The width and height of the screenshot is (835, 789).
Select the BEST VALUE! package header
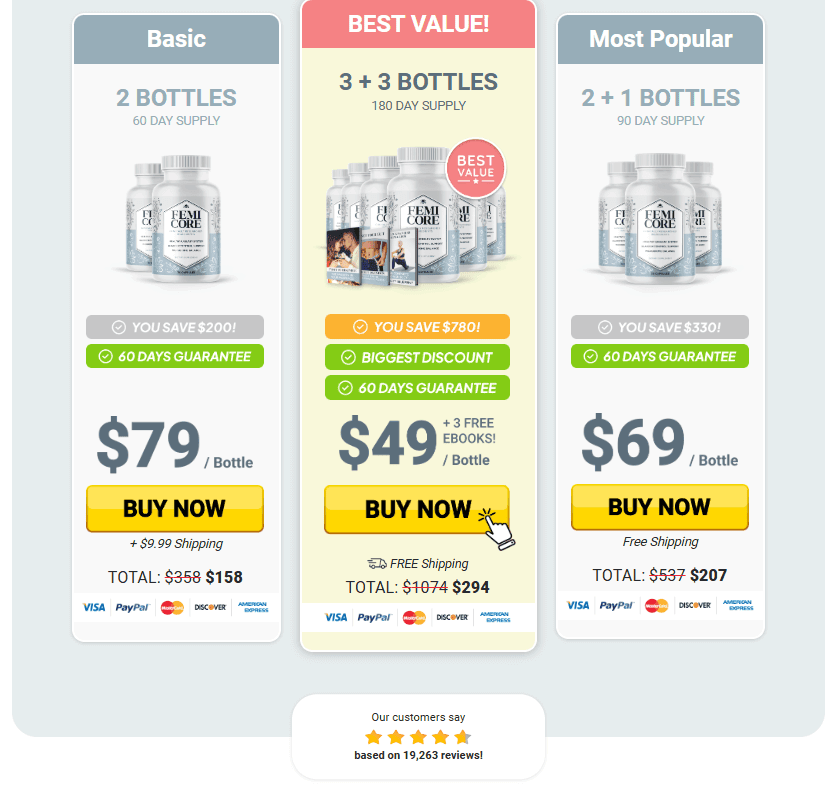[x=419, y=24]
